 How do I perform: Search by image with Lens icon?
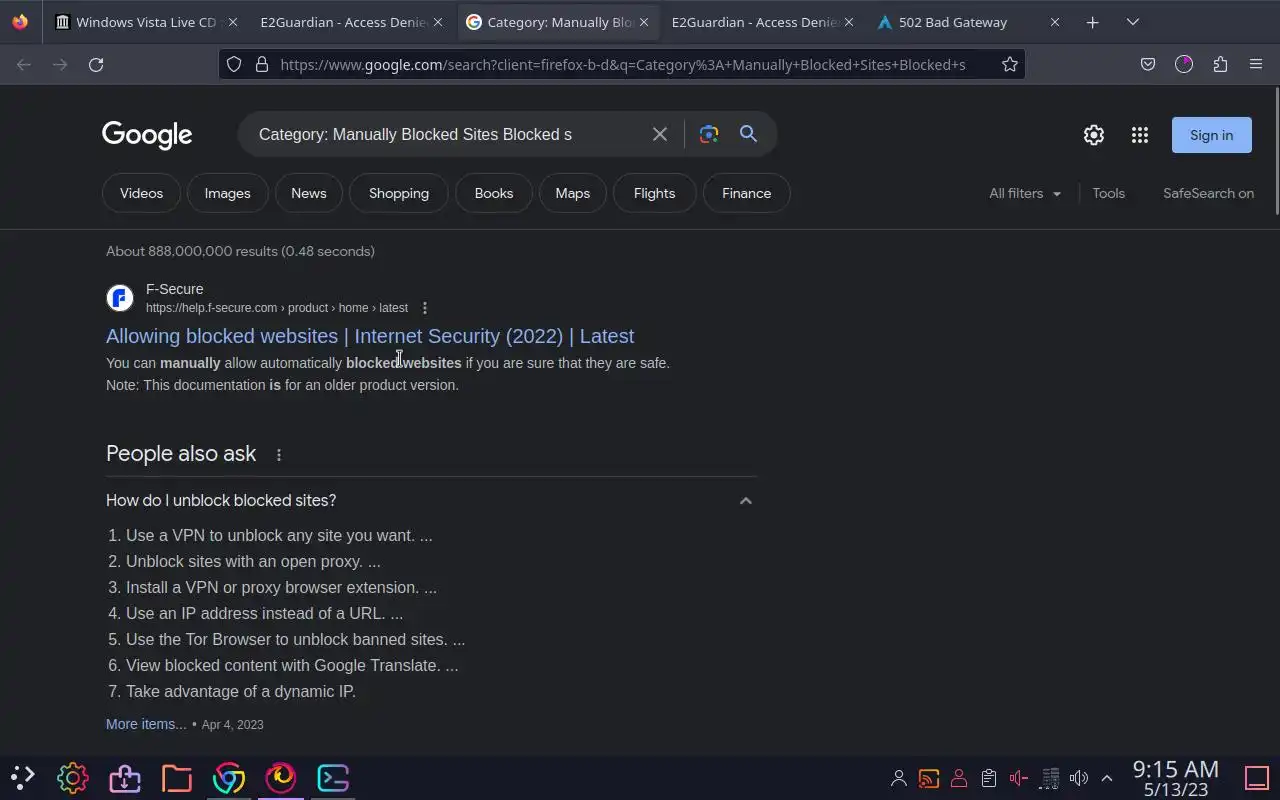tap(709, 134)
